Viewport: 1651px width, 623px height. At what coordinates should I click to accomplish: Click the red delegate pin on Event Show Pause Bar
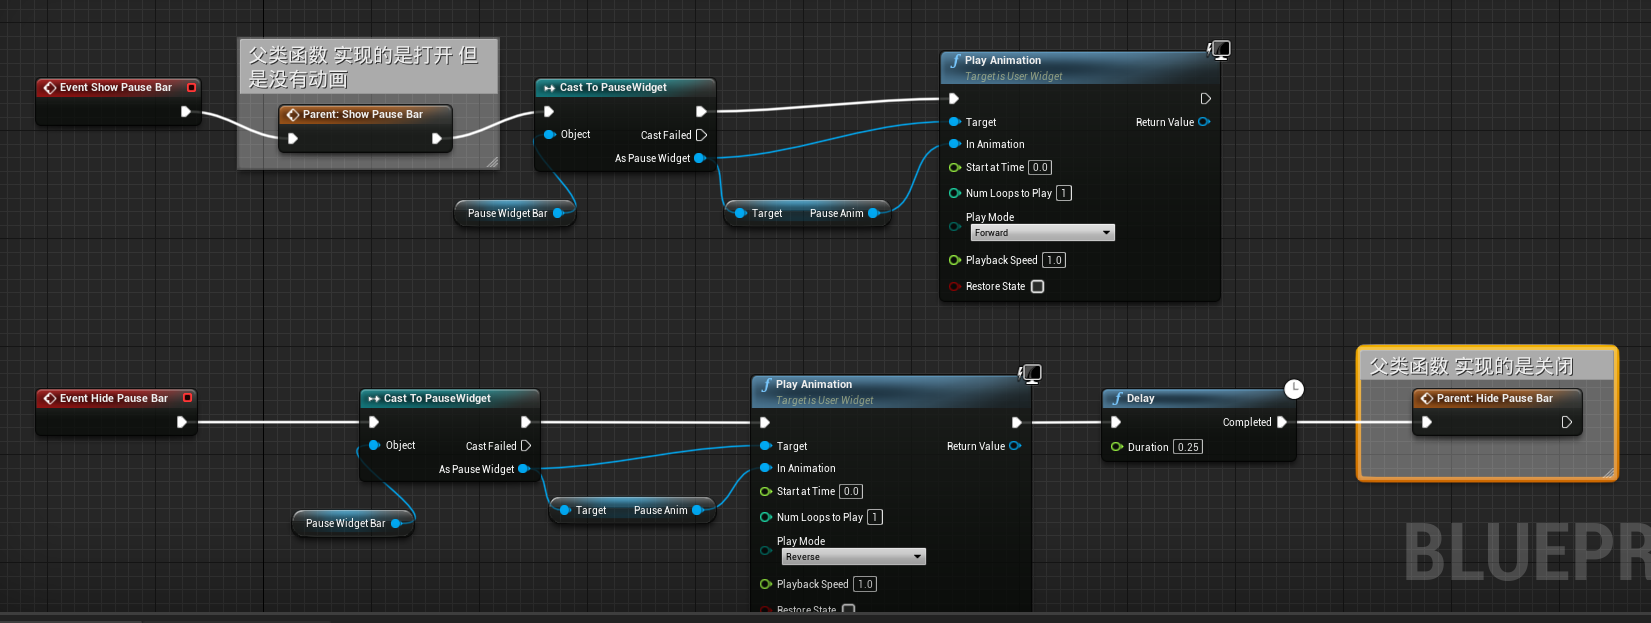click(191, 87)
